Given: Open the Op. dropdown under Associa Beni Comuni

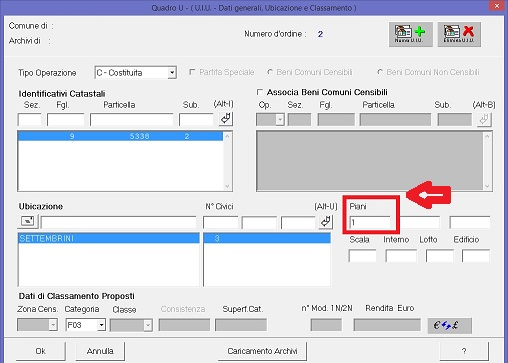Looking at the screenshot, I should 280,119.
